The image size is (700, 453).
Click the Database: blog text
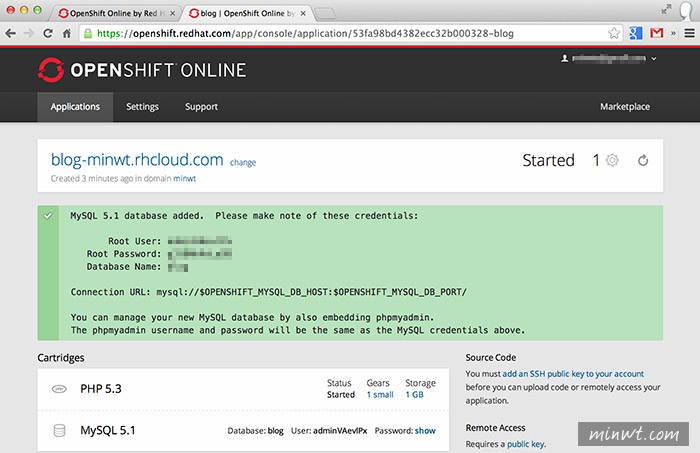point(255,431)
